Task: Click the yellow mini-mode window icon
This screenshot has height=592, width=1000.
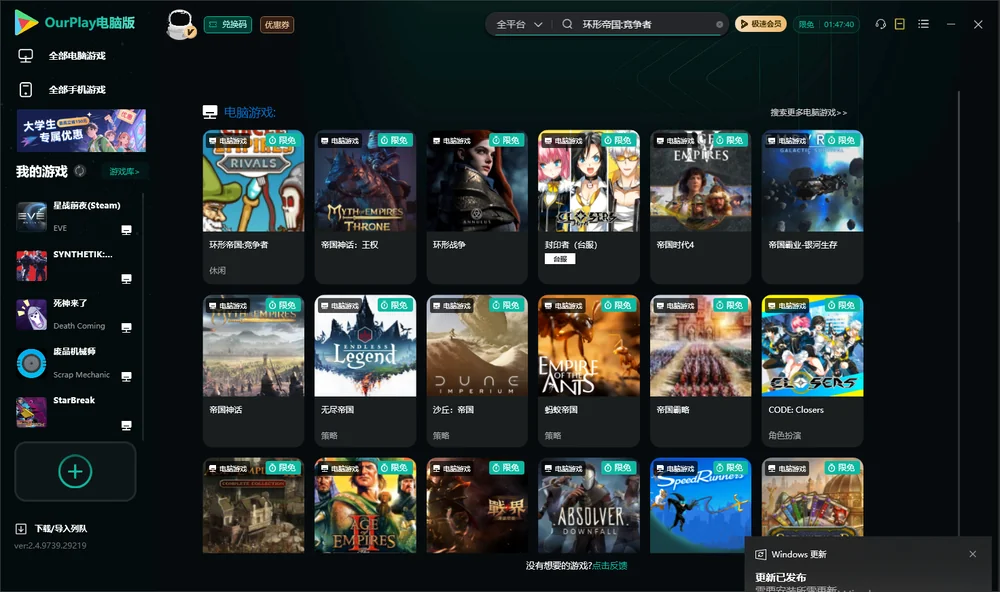Action: (x=900, y=24)
